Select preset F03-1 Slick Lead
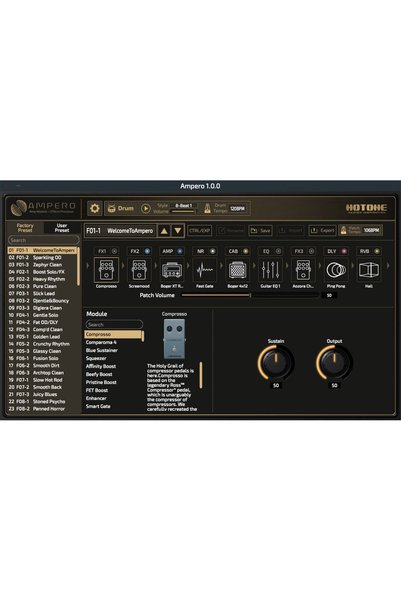 42,294
